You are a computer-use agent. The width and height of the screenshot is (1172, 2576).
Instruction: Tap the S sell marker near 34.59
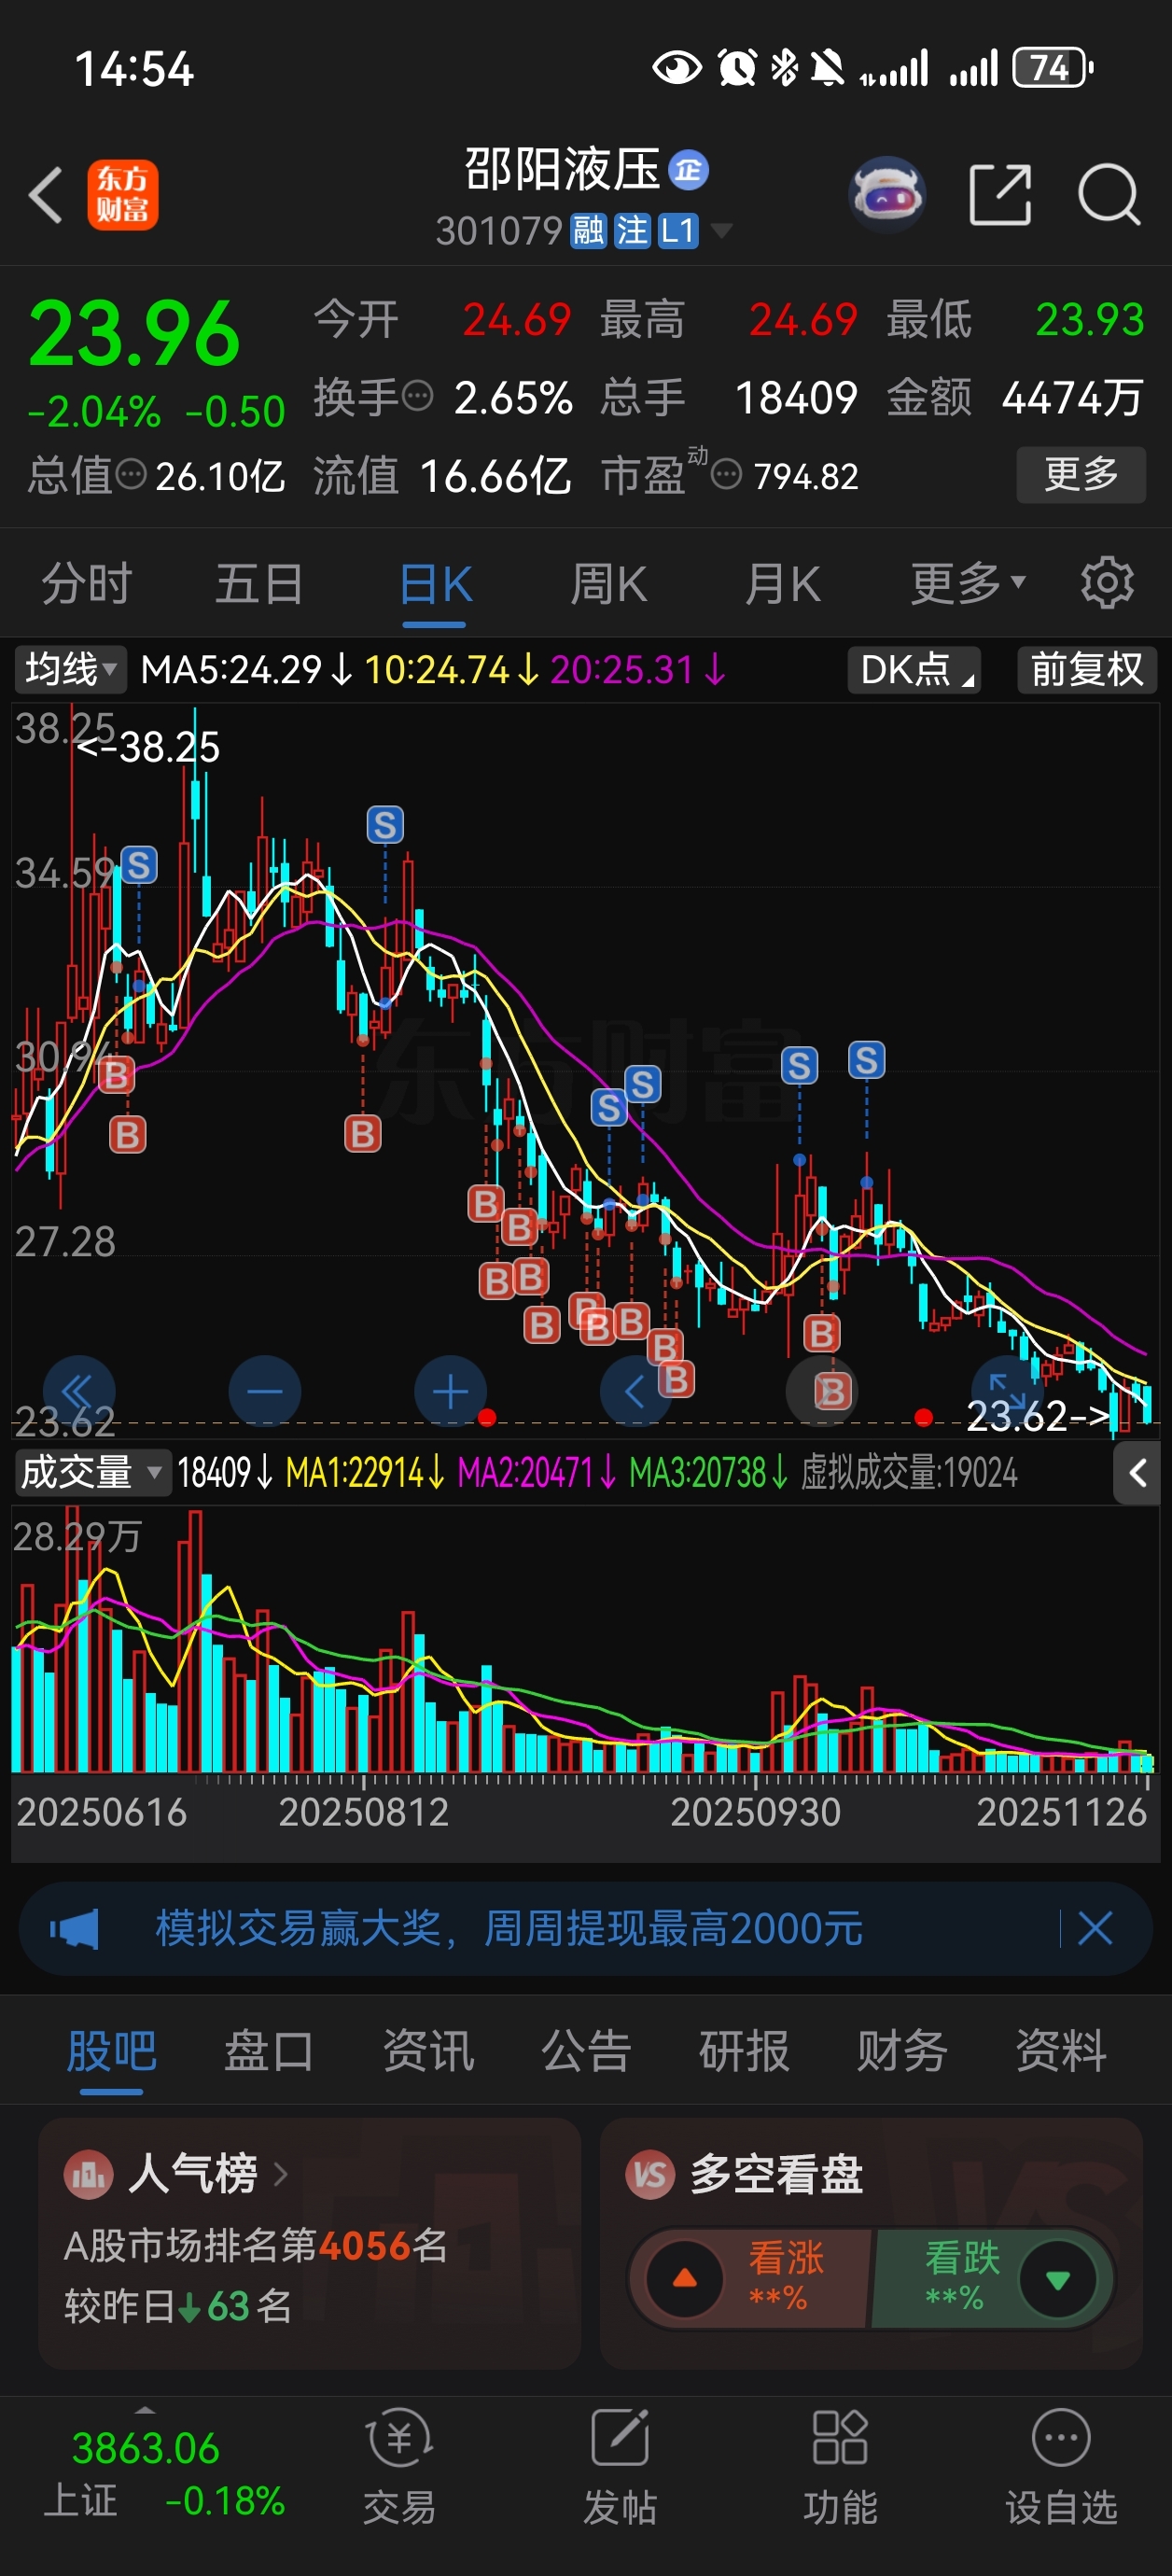139,865
